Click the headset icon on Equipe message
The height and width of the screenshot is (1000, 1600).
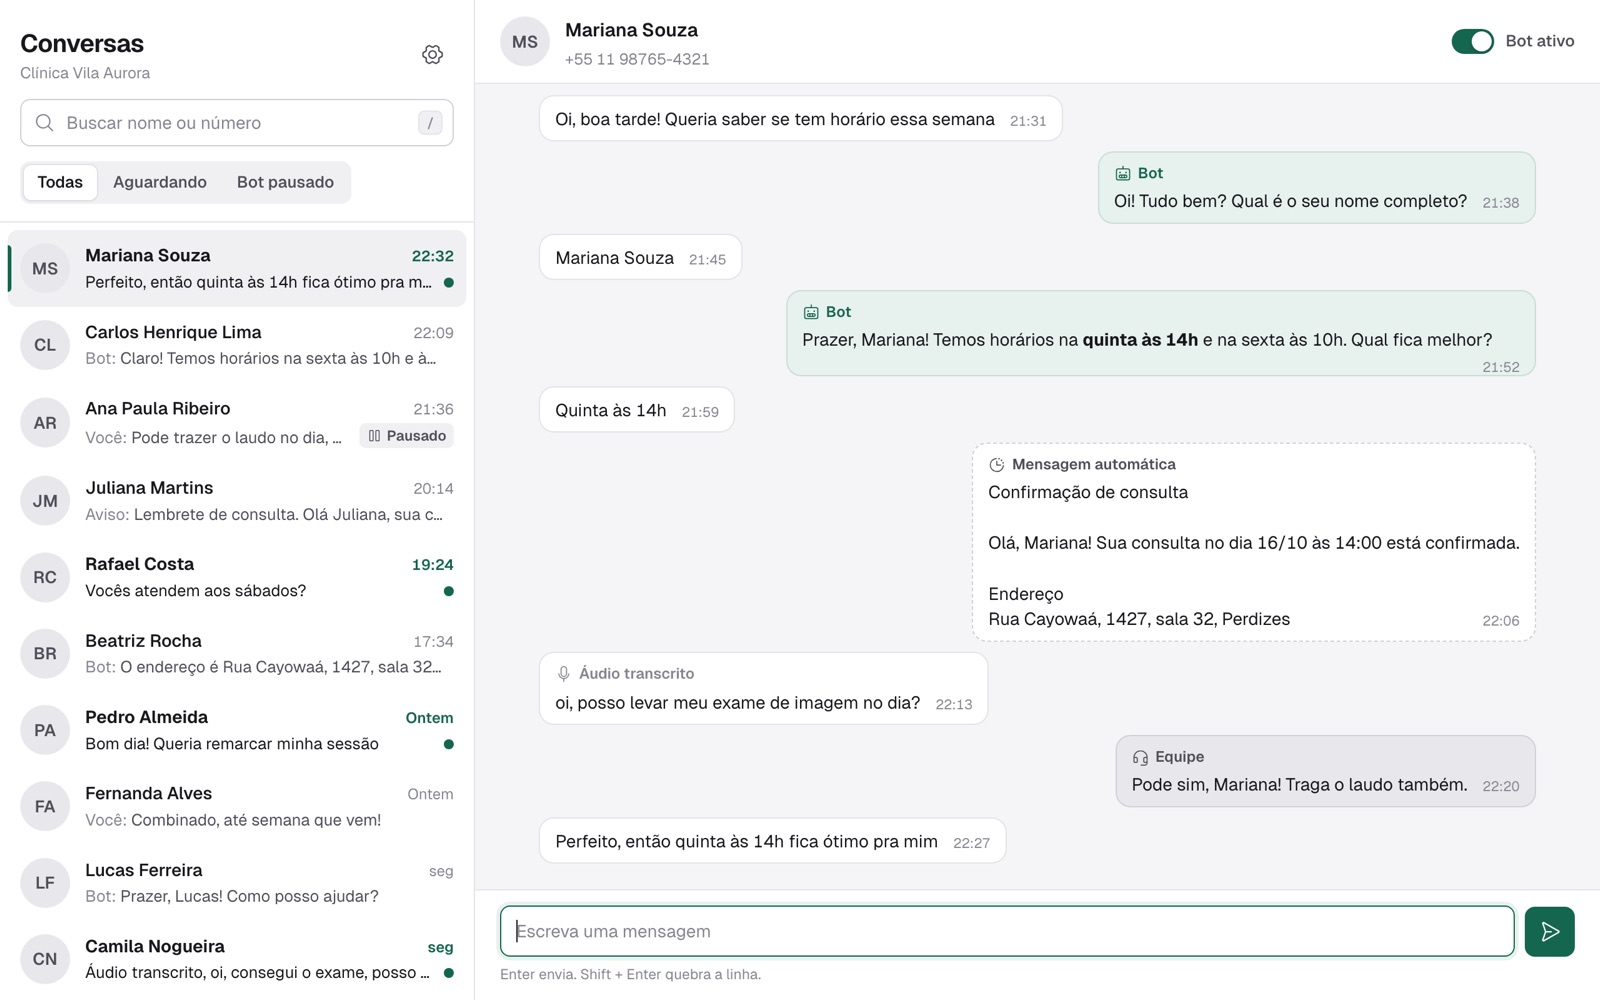click(x=1140, y=758)
